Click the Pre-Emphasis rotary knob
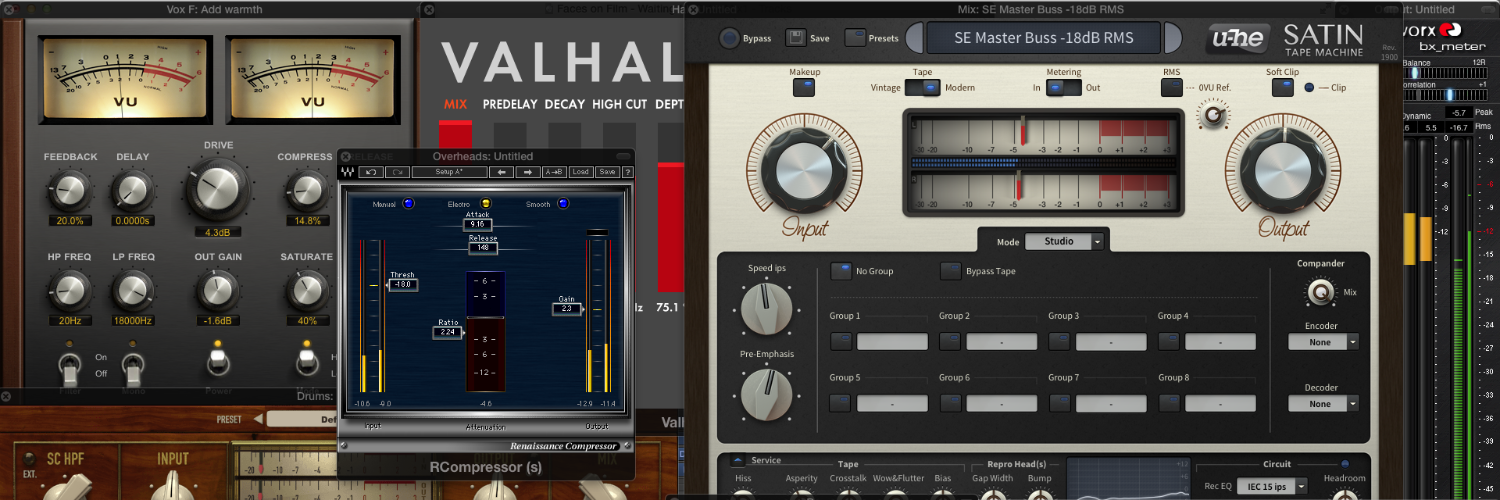 coord(767,393)
